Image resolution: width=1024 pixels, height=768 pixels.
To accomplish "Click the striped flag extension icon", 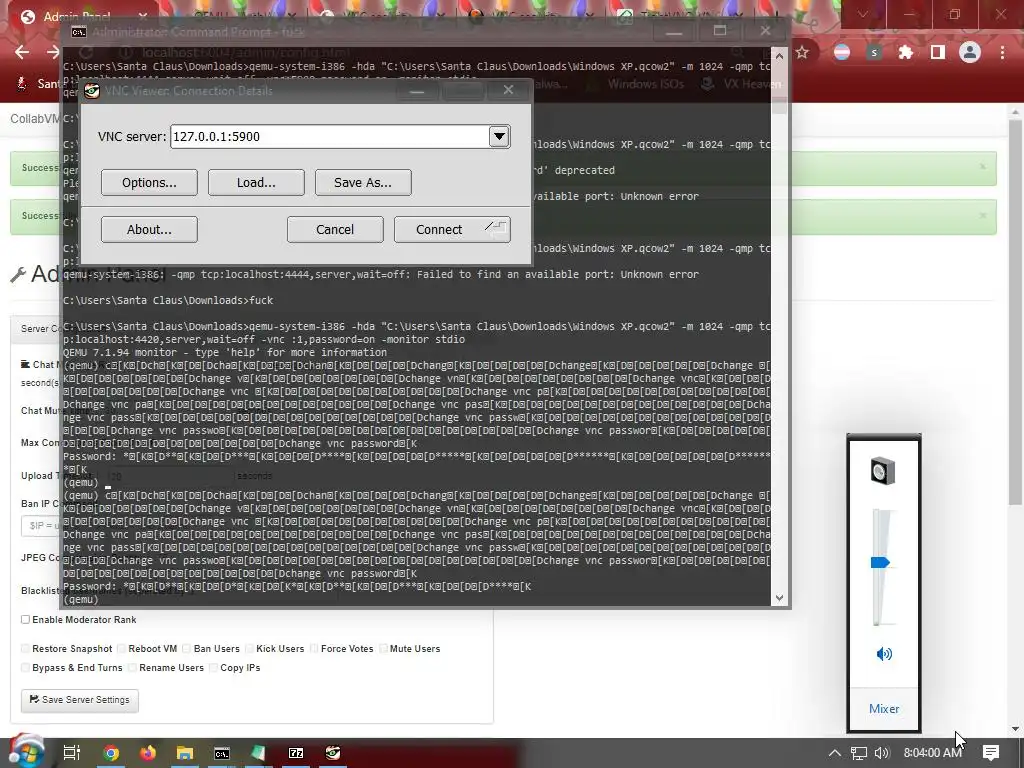I will point(842,52).
